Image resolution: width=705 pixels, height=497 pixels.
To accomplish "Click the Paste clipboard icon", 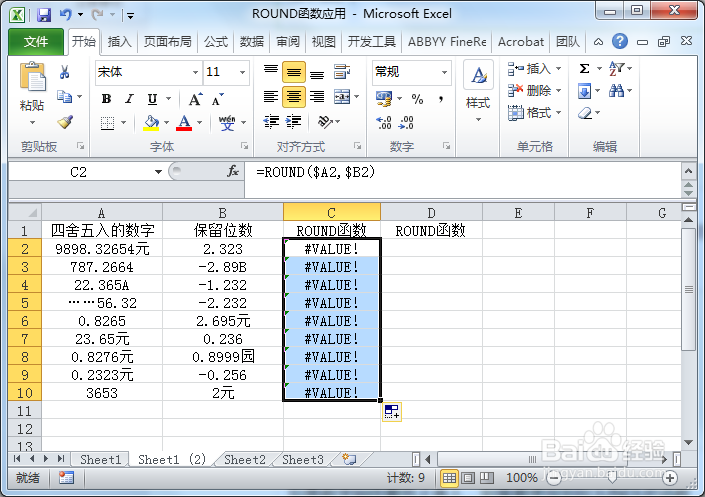I will pos(32,77).
